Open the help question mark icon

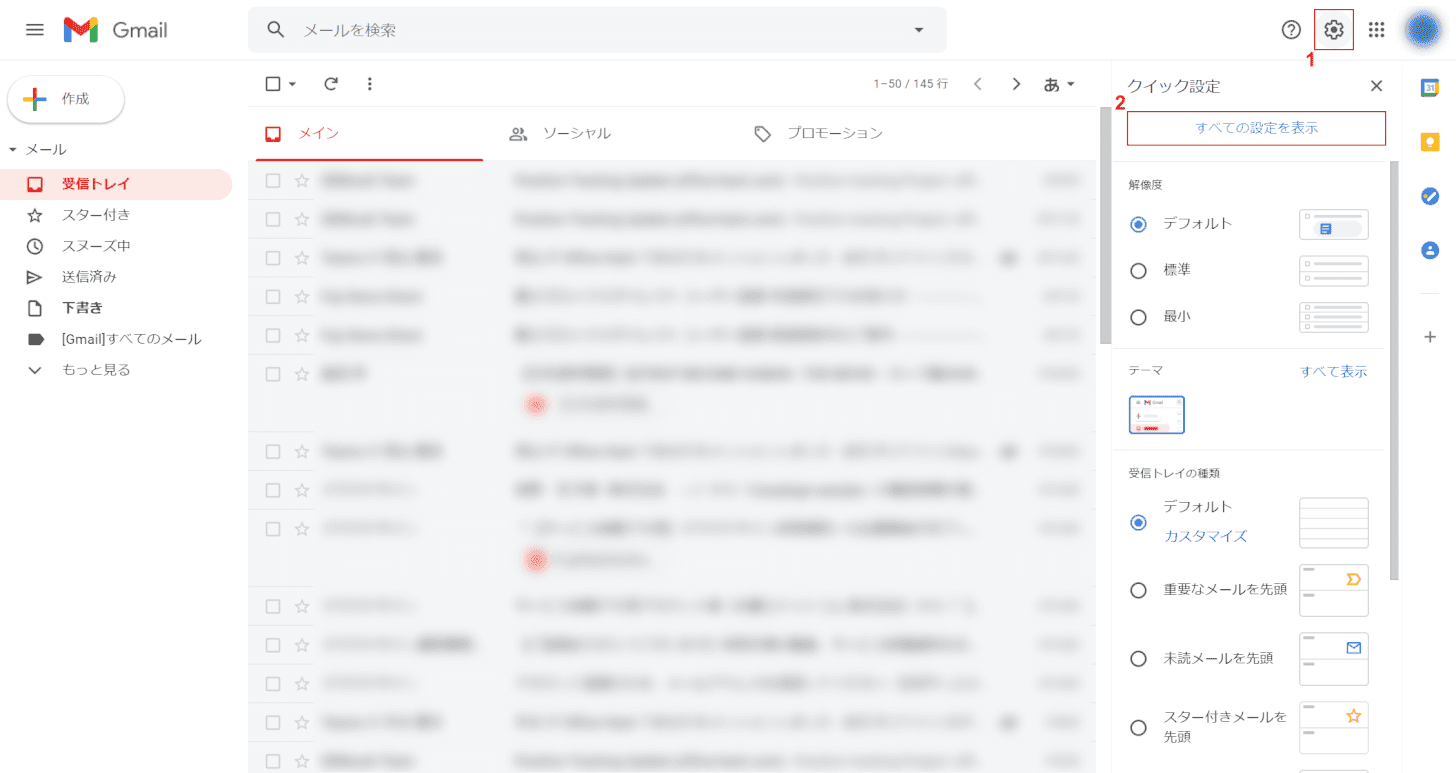[x=1291, y=30]
